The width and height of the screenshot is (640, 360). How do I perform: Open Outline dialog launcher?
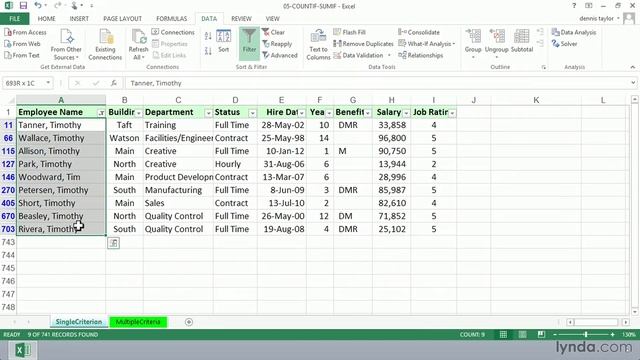pos(544,67)
